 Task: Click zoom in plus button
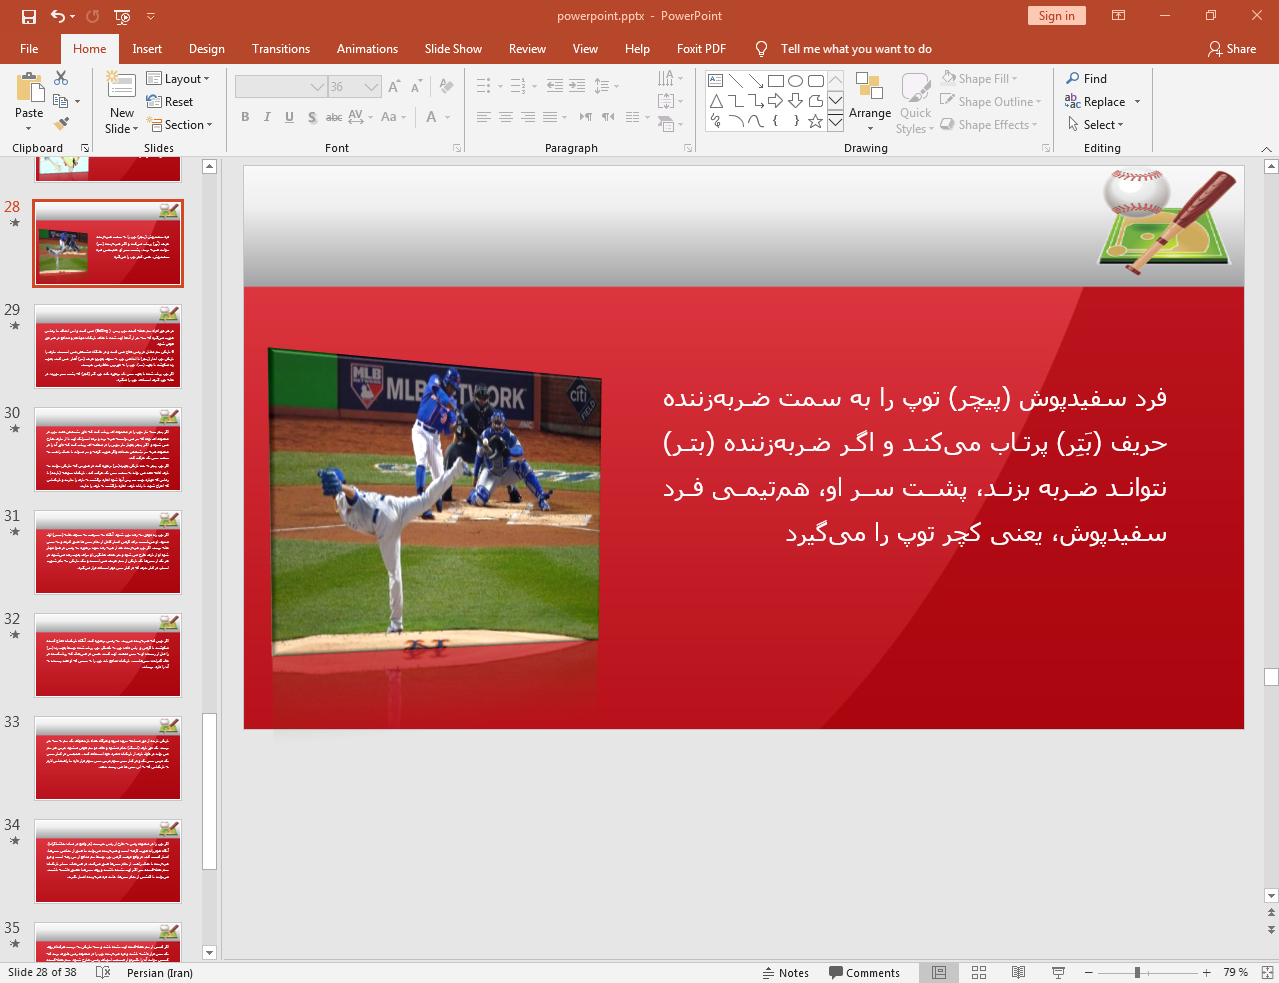[1207, 972]
